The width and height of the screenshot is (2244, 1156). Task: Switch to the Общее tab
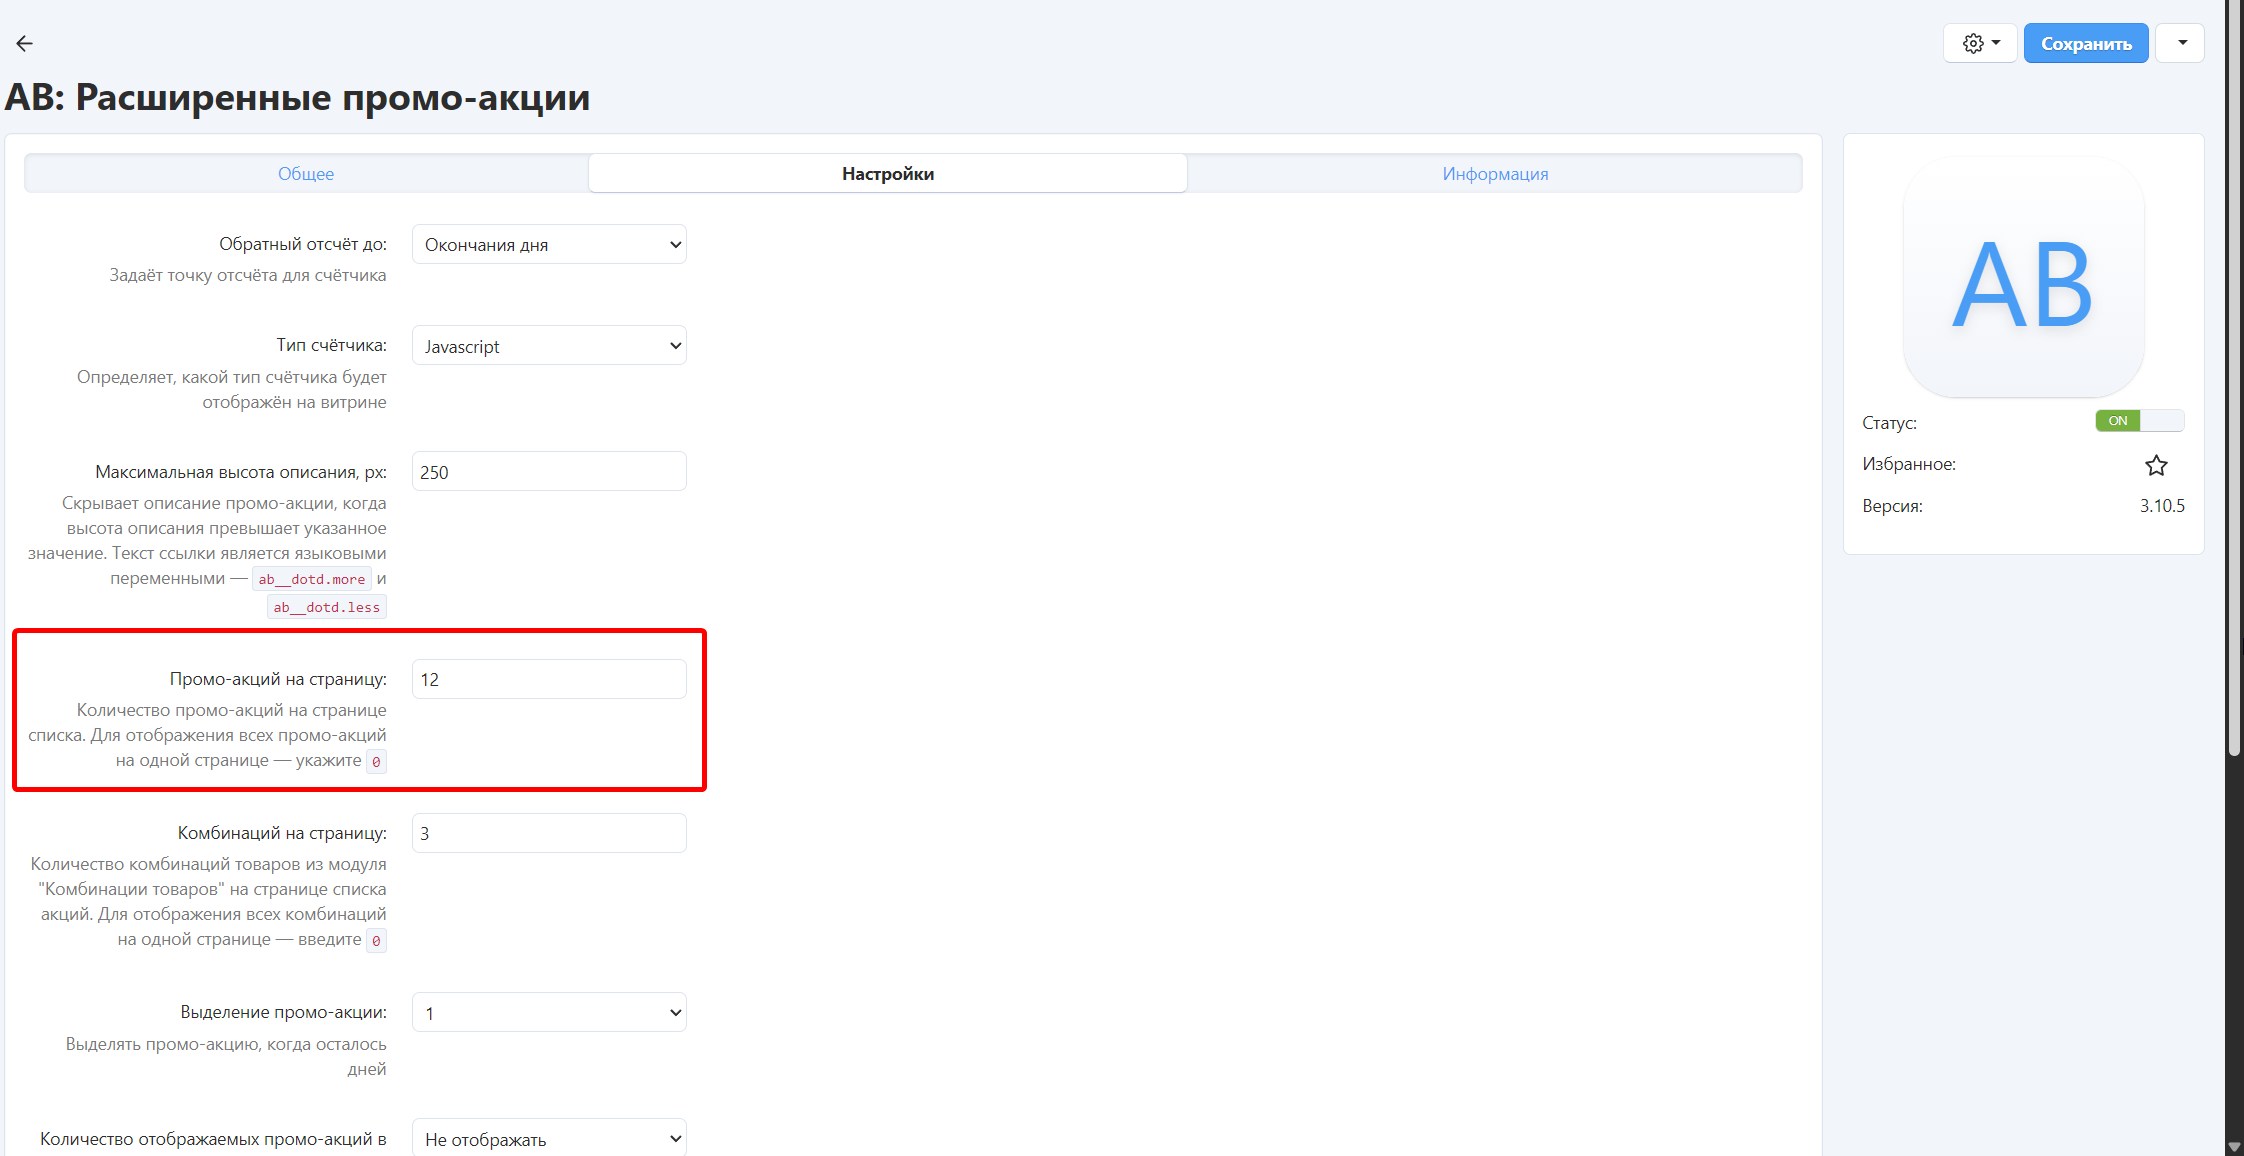tap(306, 173)
